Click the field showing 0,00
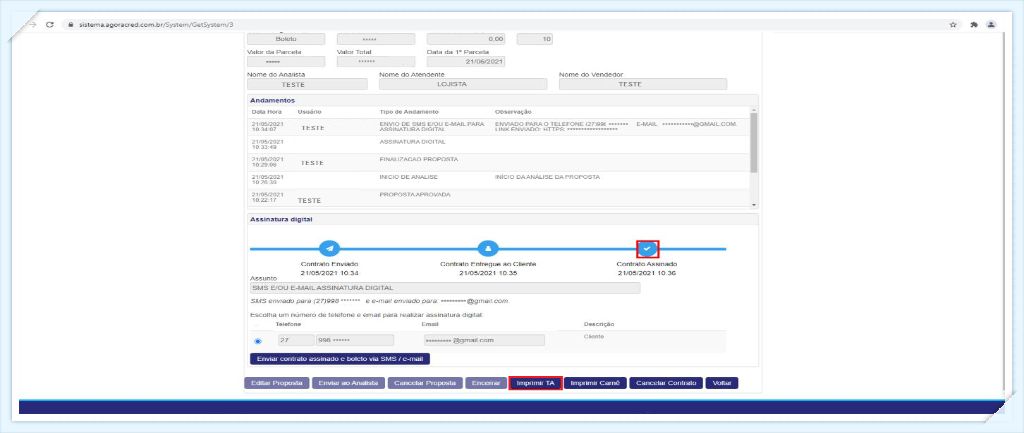Viewport: 1024px width, 433px height. tap(466, 39)
